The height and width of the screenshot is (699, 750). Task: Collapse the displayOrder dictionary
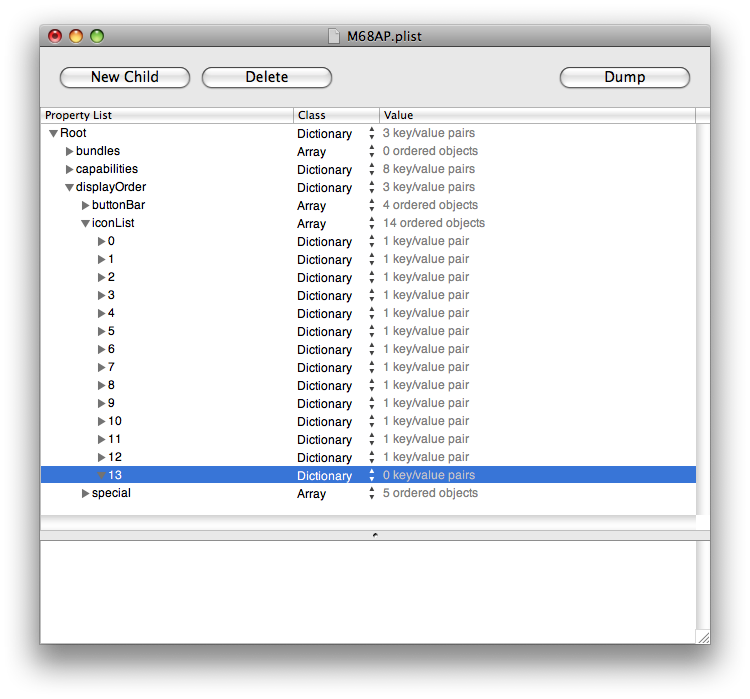[69, 188]
